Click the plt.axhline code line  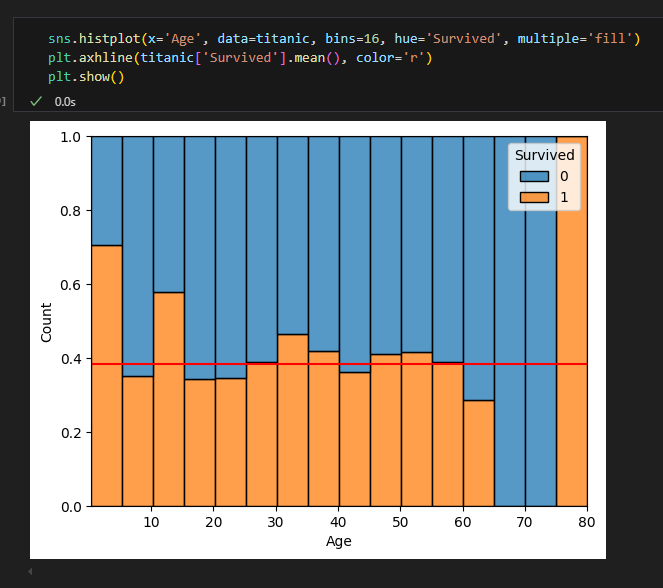click(x=240, y=58)
